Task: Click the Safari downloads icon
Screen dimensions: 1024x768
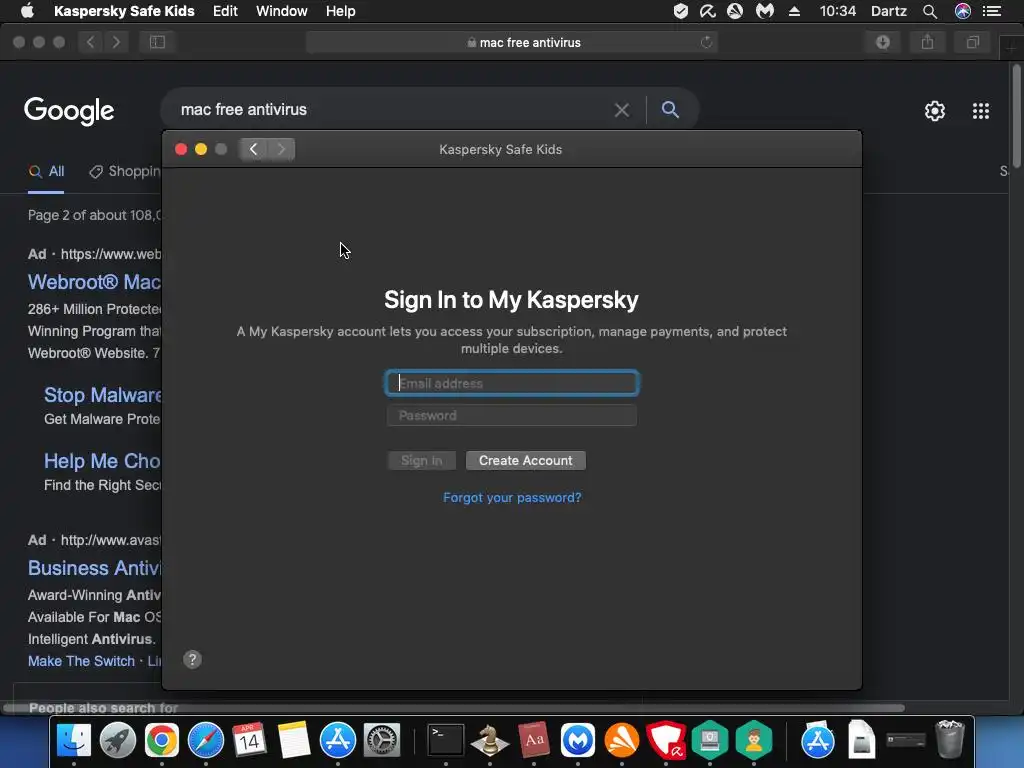Action: pyautogui.click(x=883, y=42)
